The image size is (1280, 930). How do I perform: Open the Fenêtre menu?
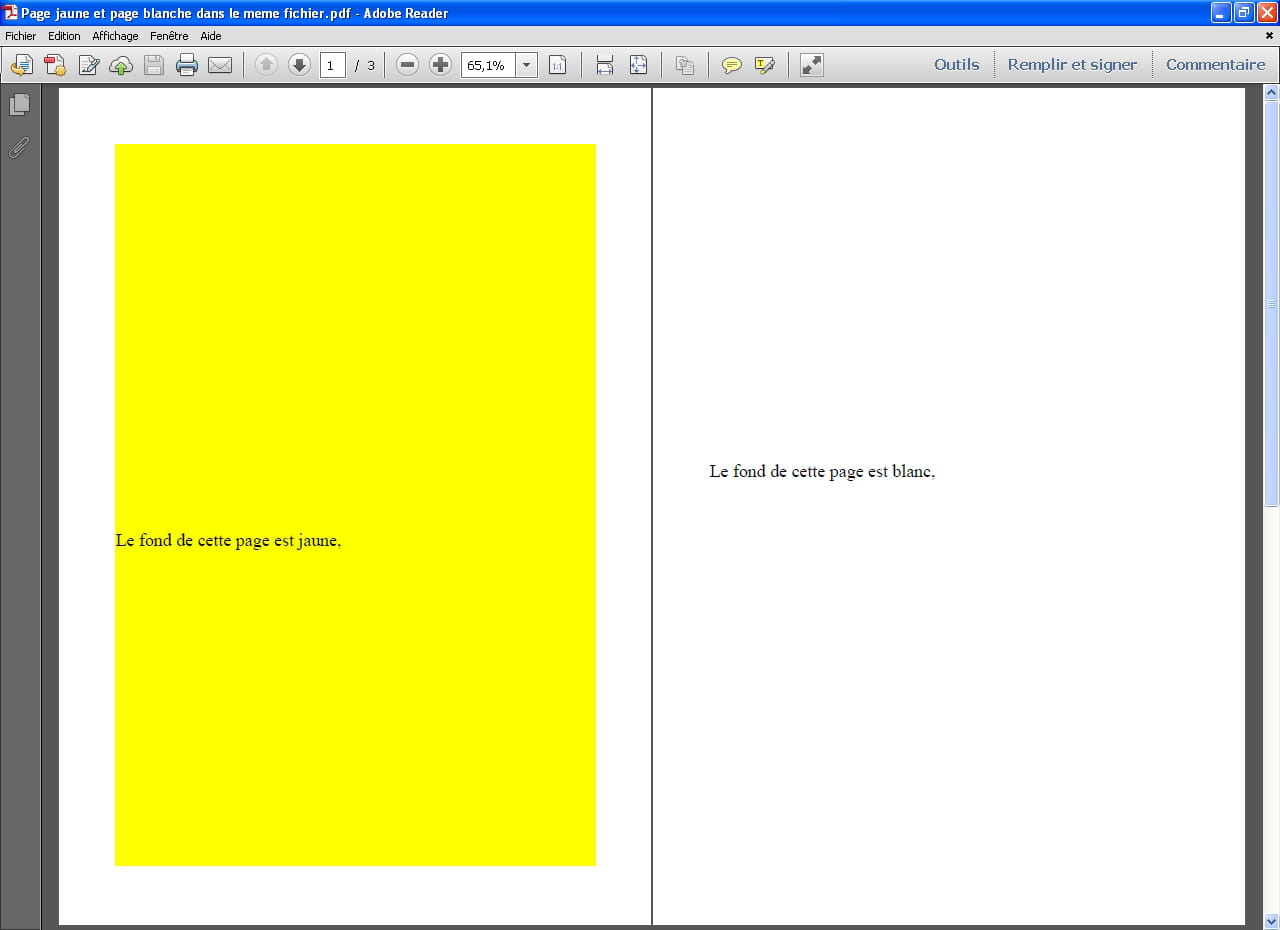pos(169,36)
